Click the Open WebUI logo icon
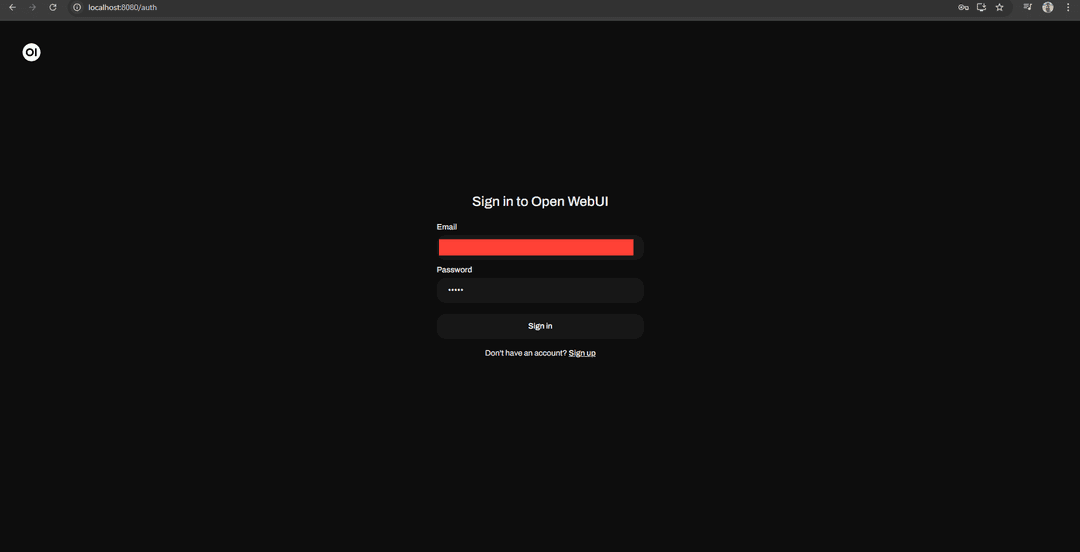Viewport: 1080px width, 552px height. tap(31, 52)
